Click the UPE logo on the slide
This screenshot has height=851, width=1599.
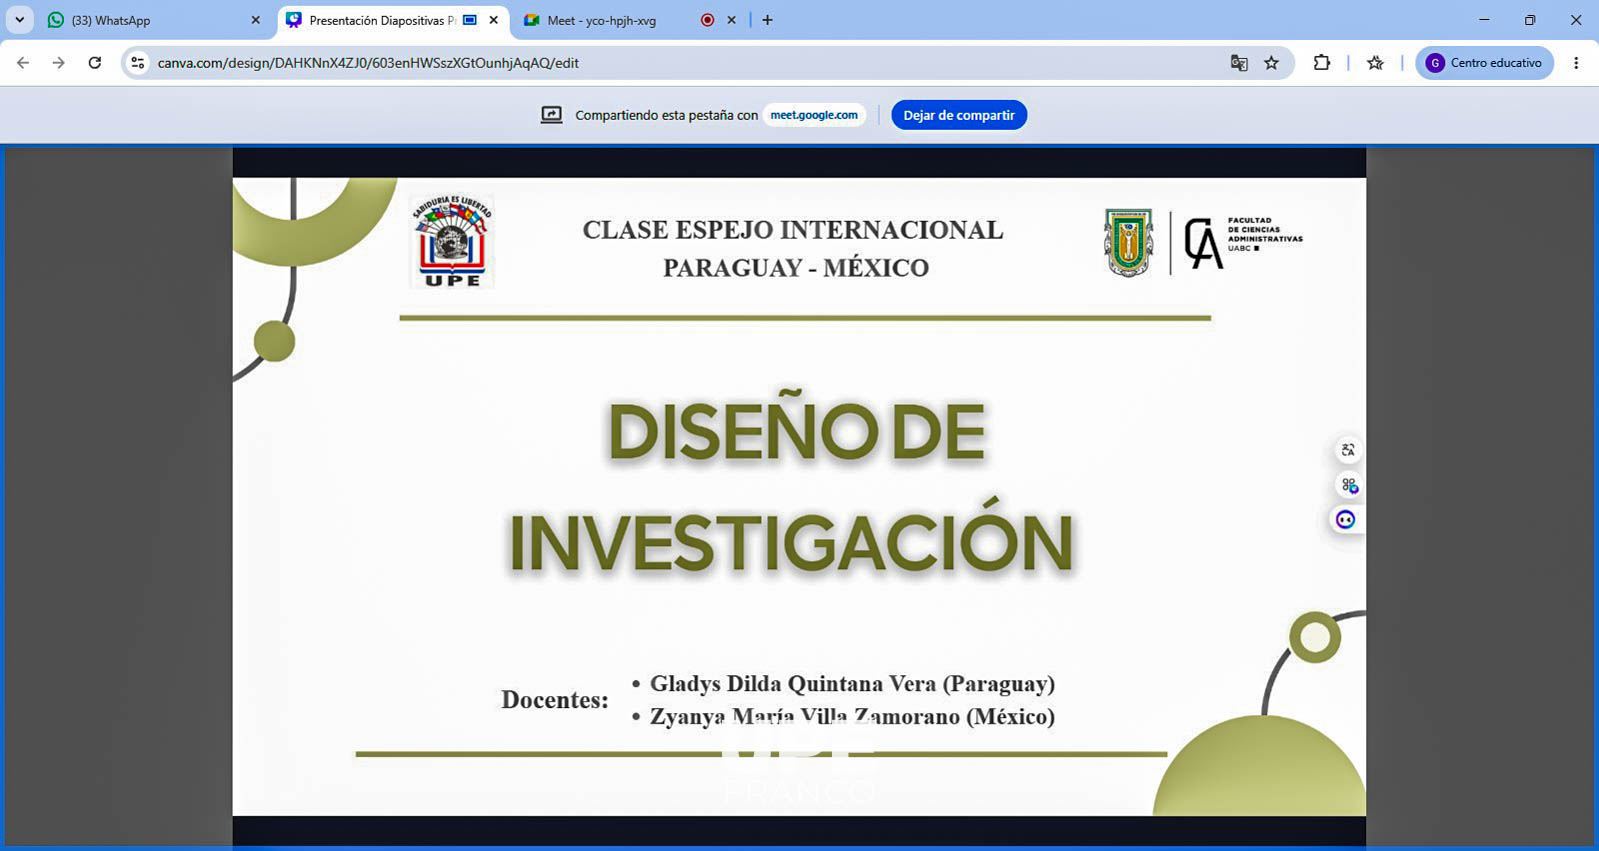(x=452, y=242)
